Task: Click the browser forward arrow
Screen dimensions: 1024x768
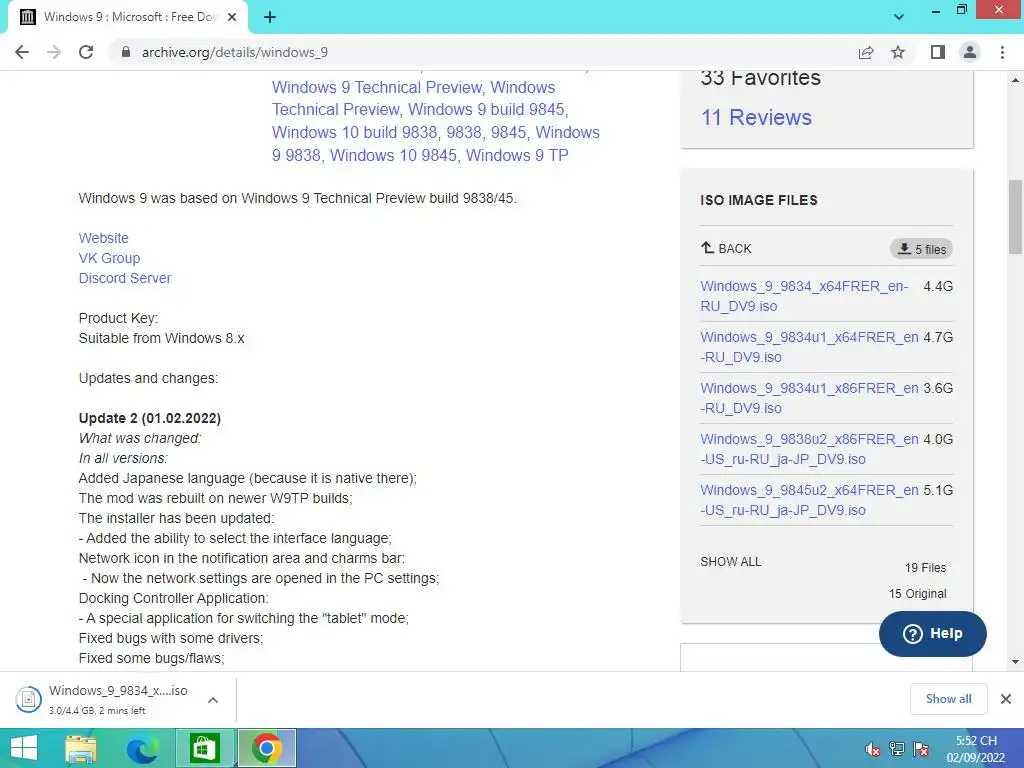Action: point(54,52)
